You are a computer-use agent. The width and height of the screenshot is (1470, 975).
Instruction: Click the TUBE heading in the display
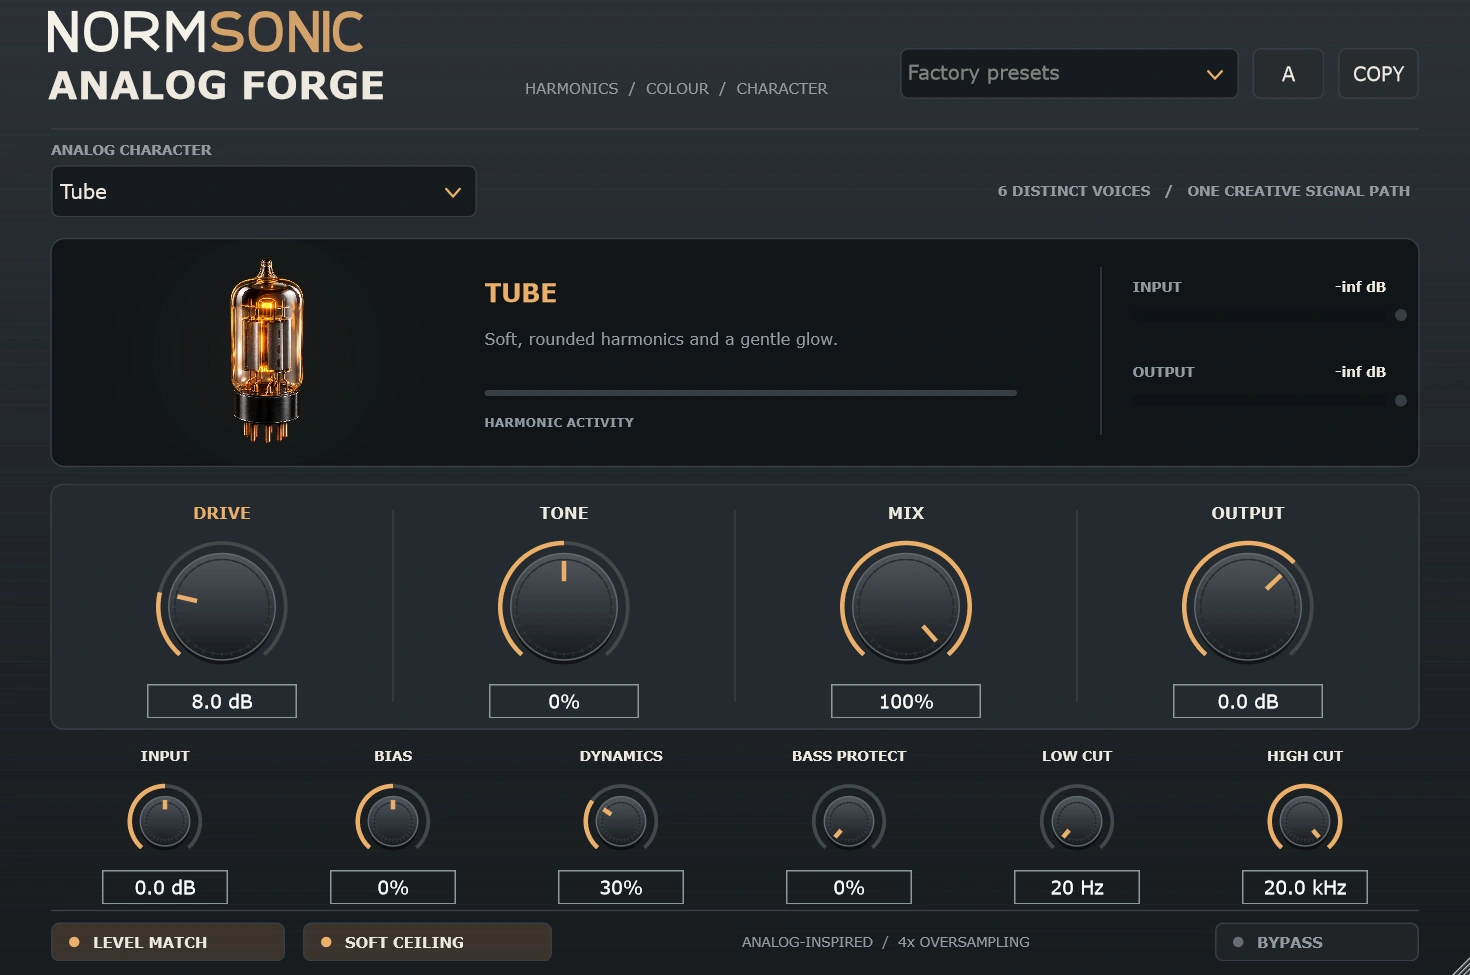point(521,293)
